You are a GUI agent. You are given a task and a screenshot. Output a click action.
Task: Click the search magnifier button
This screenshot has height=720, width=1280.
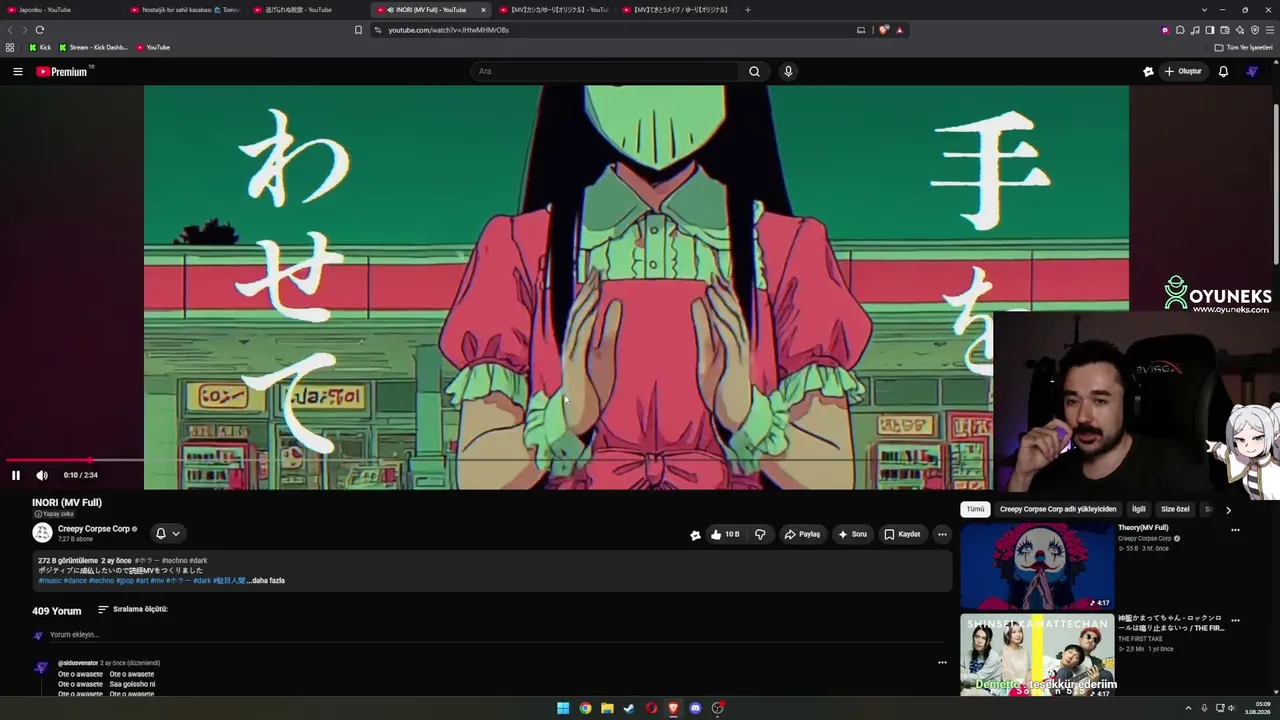pos(754,71)
